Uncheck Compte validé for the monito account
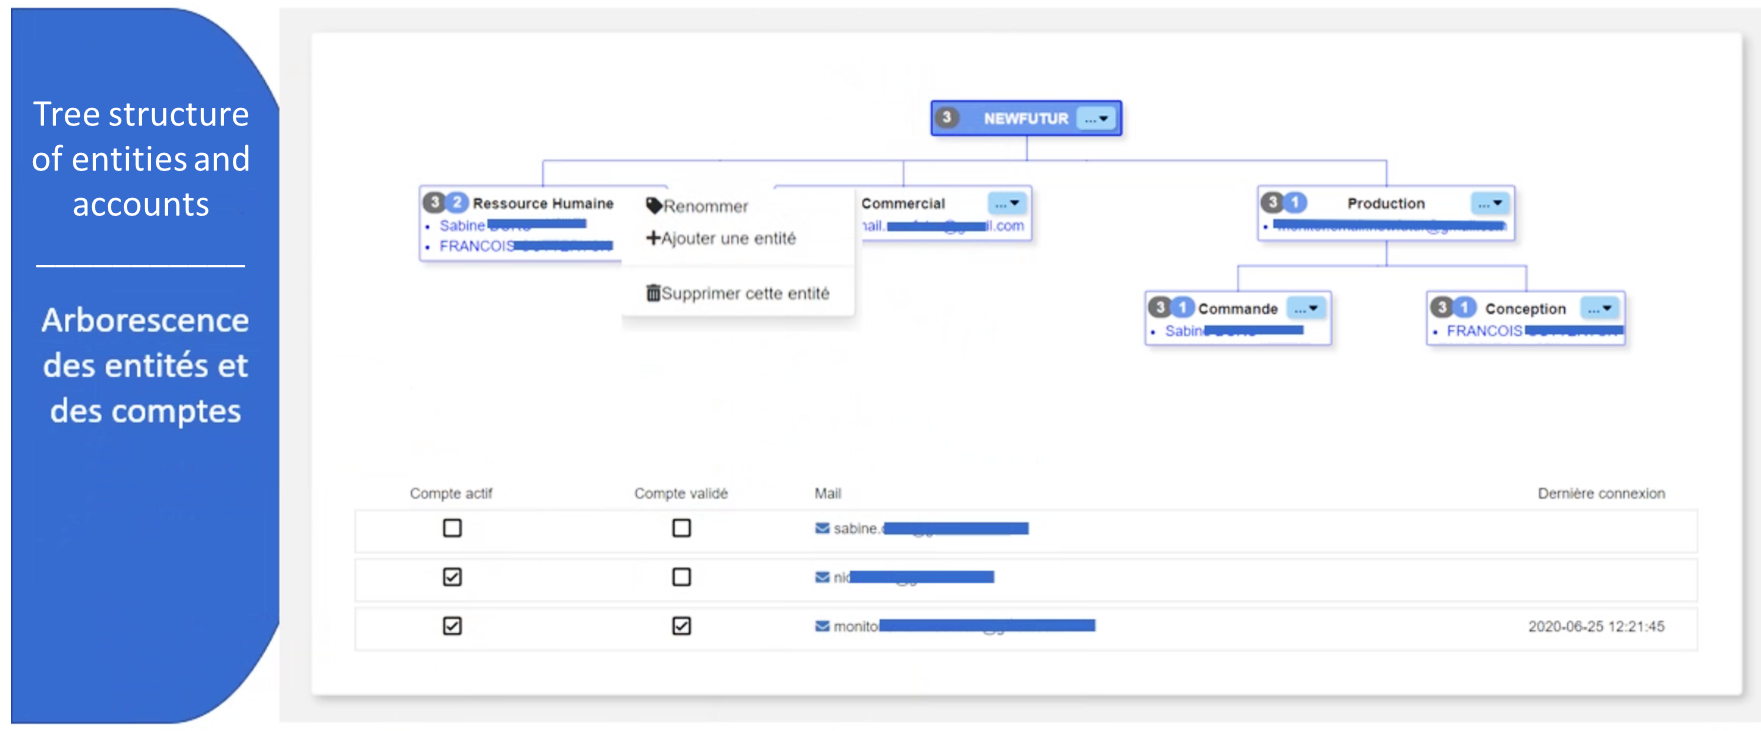The height and width of the screenshot is (731, 1761). pos(681,626)
